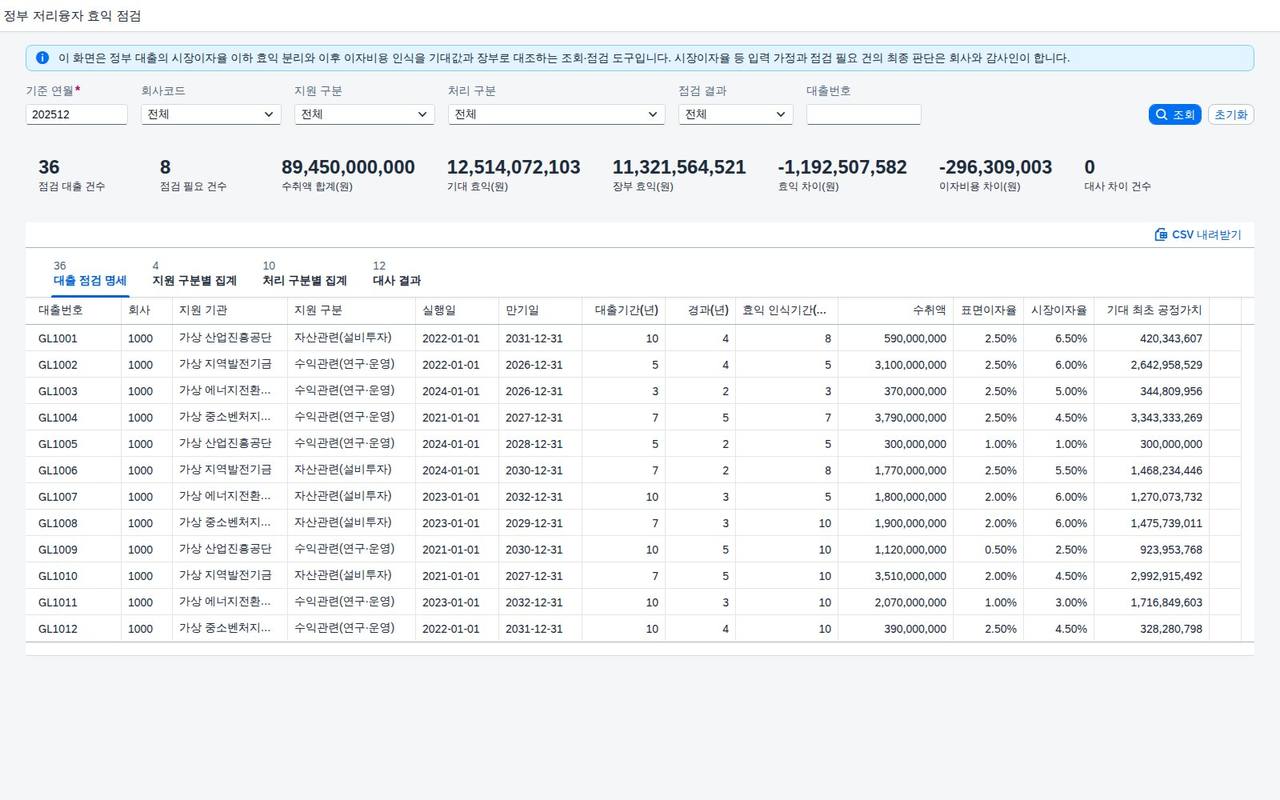Click the 기준 연월 input field

point(77,115)
